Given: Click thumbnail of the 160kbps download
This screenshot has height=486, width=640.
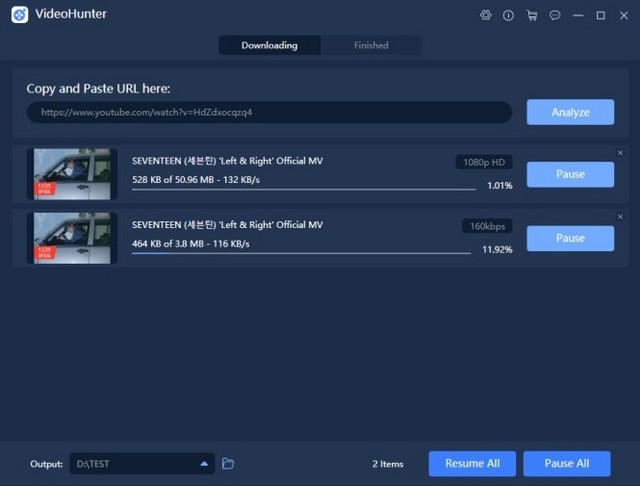Looking at the screenshot, I should coord(72,238).
